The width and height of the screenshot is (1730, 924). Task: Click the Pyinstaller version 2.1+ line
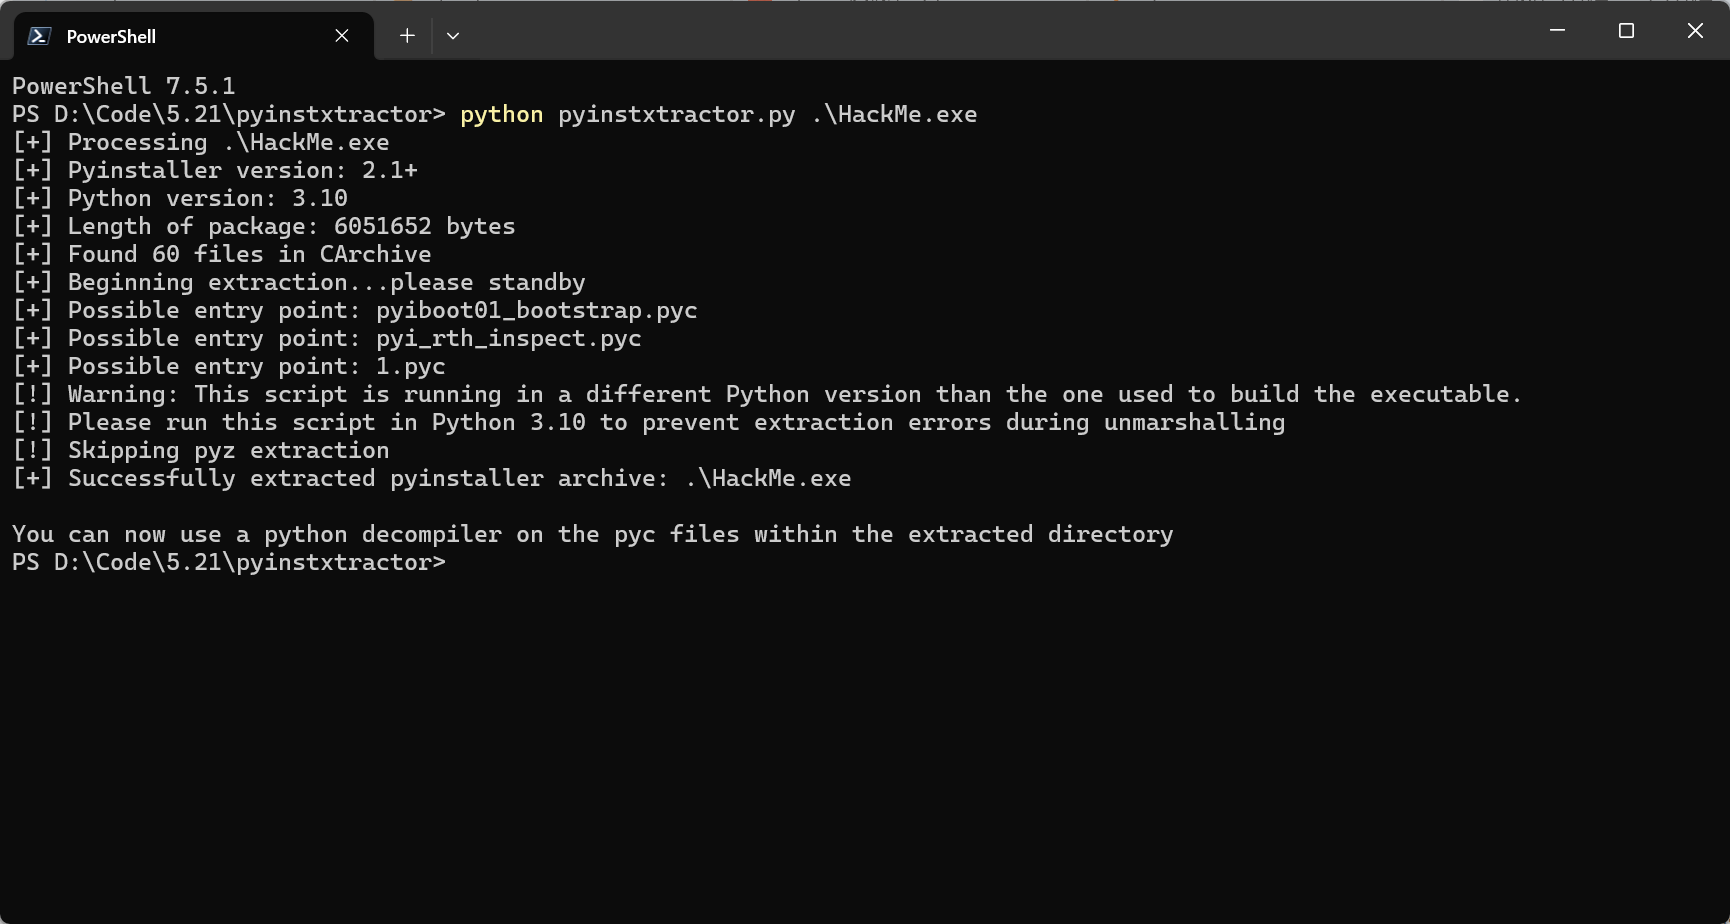coord(215,170)
